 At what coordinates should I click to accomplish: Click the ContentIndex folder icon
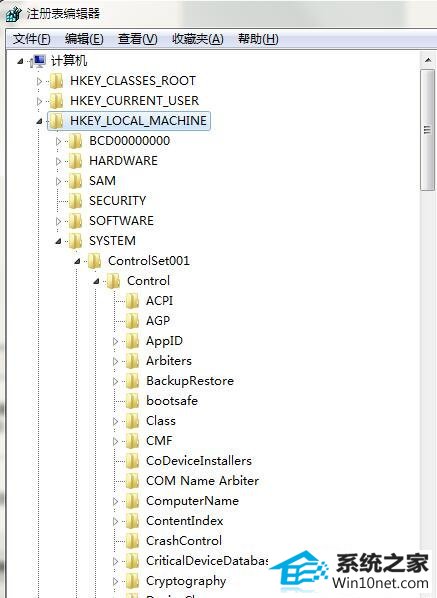click(x=133, y=521)
